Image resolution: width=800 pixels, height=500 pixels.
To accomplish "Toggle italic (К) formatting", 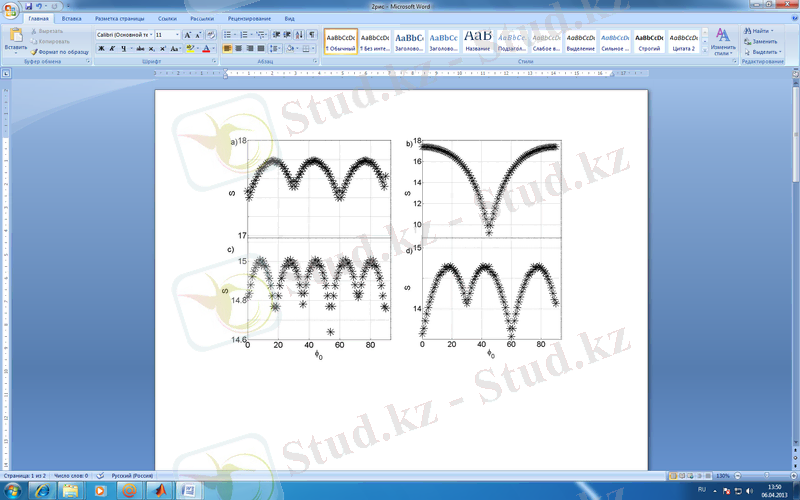I will [x=112, y=48].
